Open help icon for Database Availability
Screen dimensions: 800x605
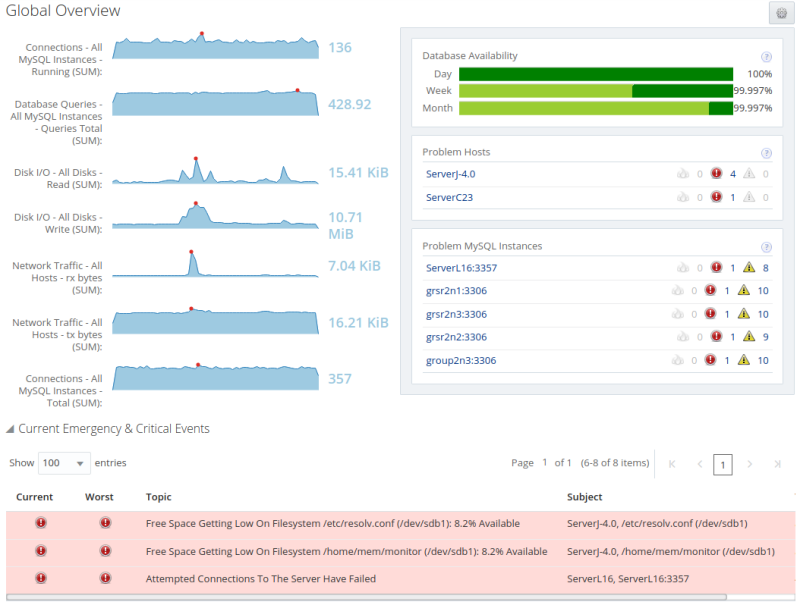click(x=766, y=57)
